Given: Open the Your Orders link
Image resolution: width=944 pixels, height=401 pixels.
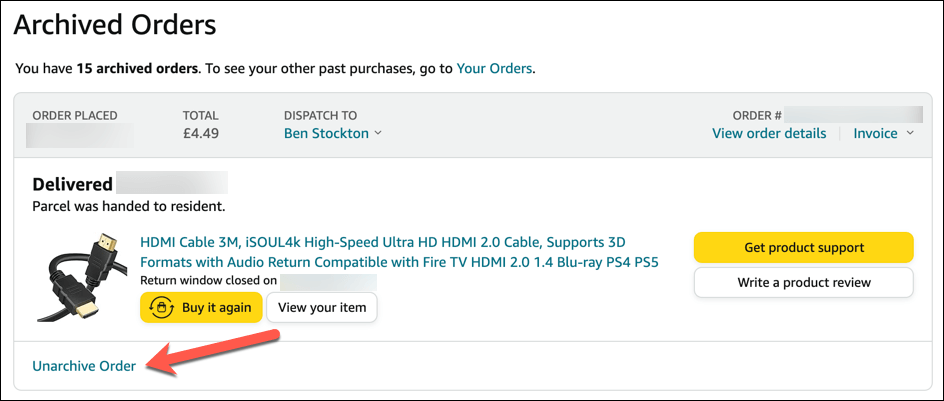Looking at the screenshot, I should click(494, 69).
